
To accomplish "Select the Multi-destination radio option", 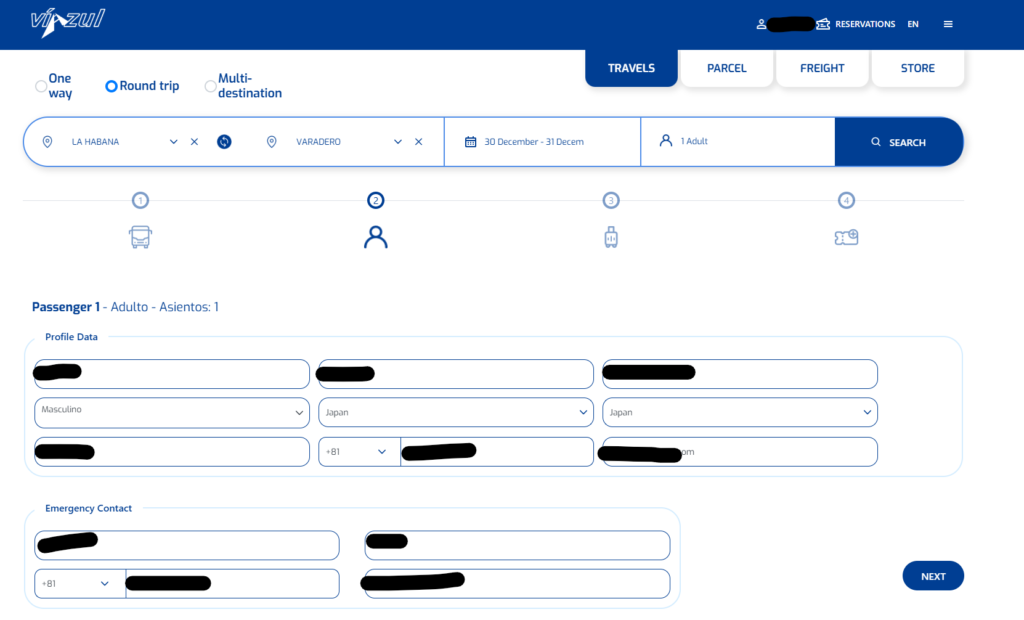I will pyautogui.click(x=210, y=86).
